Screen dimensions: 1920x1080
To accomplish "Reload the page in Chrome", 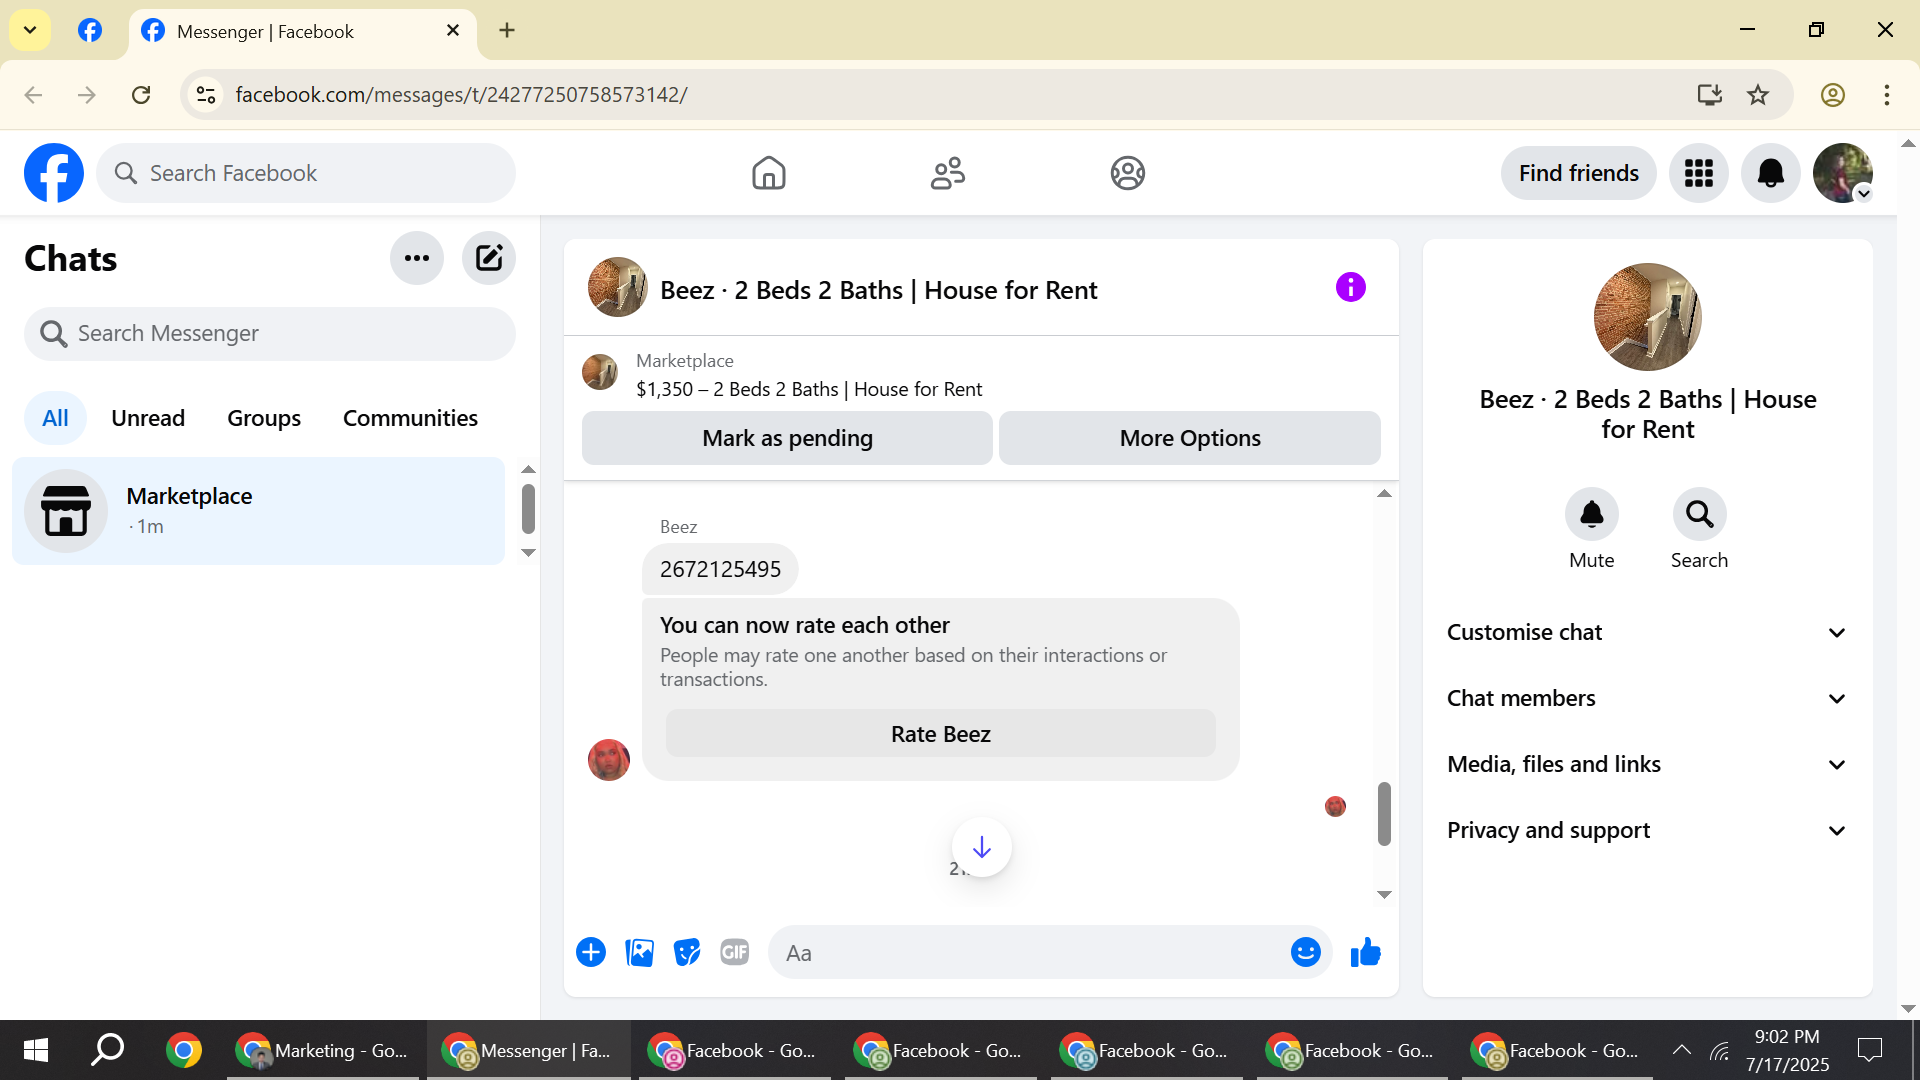I will pyautogui.click(x=141, y=95).
